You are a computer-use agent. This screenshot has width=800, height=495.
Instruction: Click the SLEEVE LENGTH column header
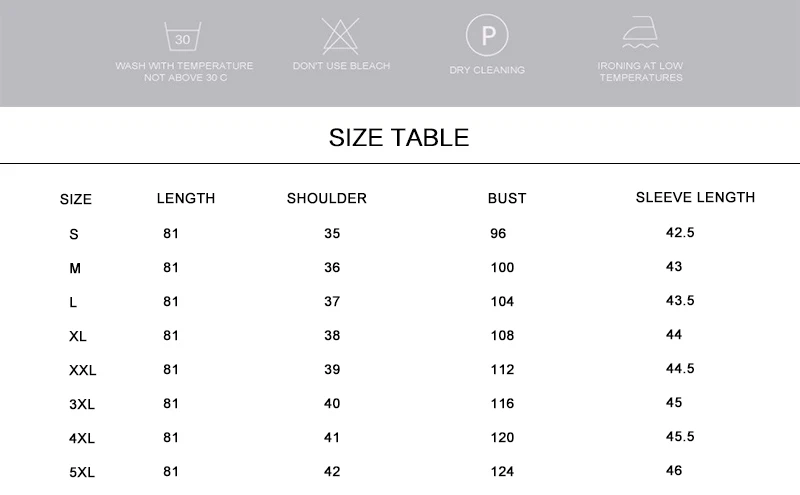pyautogui.click(x=695, y=197)
